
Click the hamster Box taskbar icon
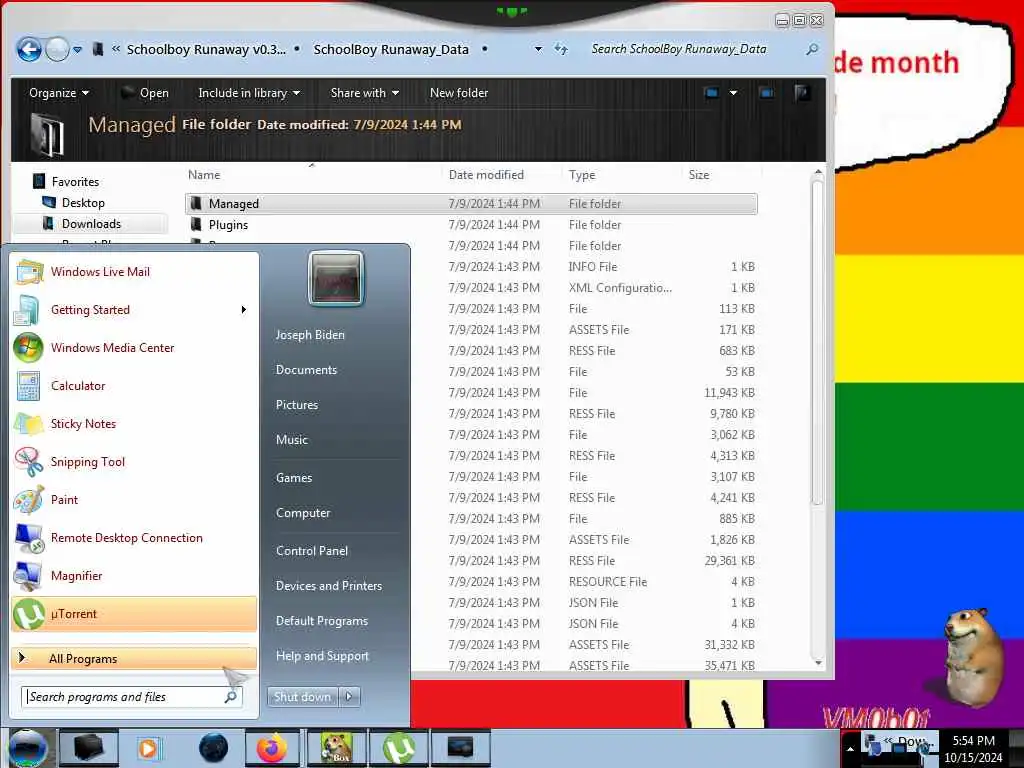[x=337, y=748]
